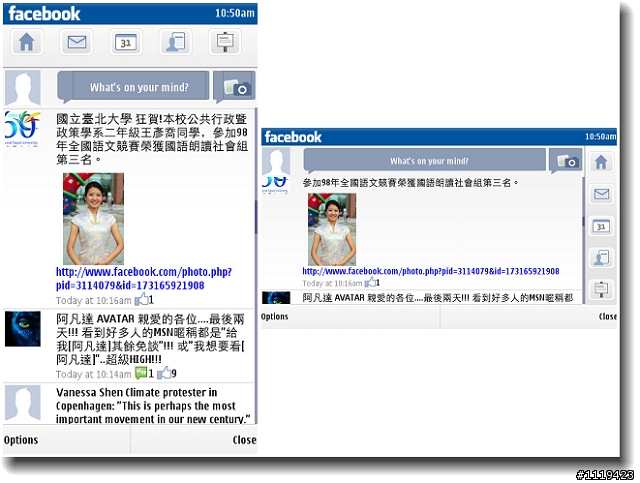Open Avatar post text in landscape view

pos(438,298)
